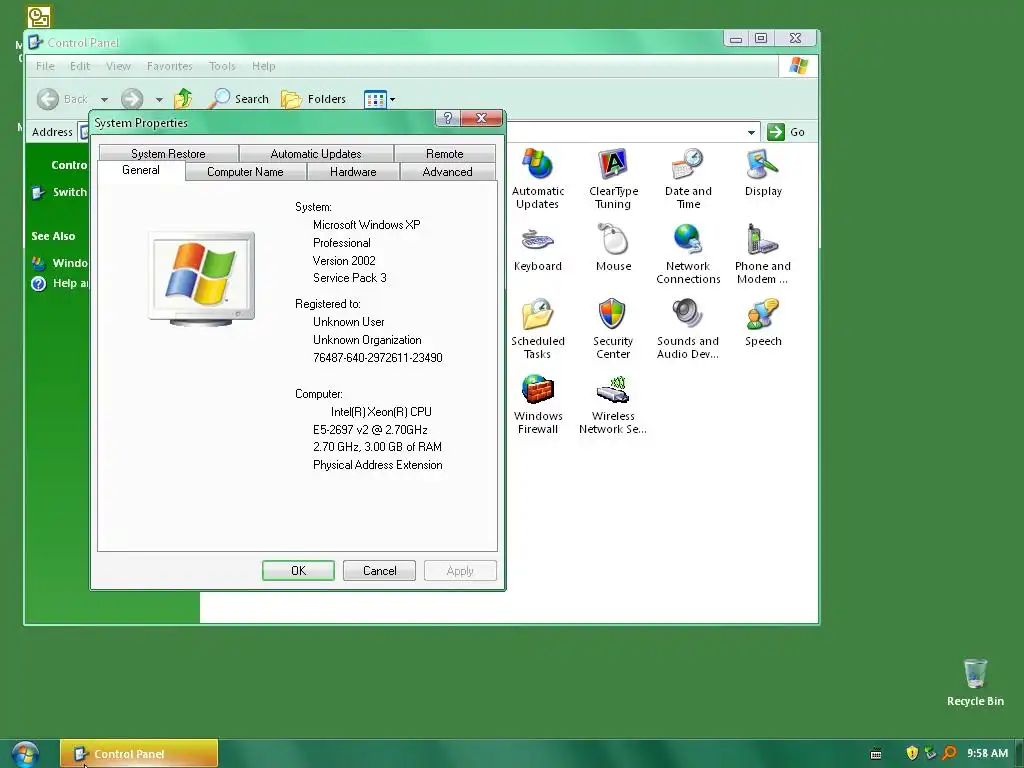This screenshot has height=768, width=1024.
Task: Open the Start button orb
Action: tap(25, 754)
